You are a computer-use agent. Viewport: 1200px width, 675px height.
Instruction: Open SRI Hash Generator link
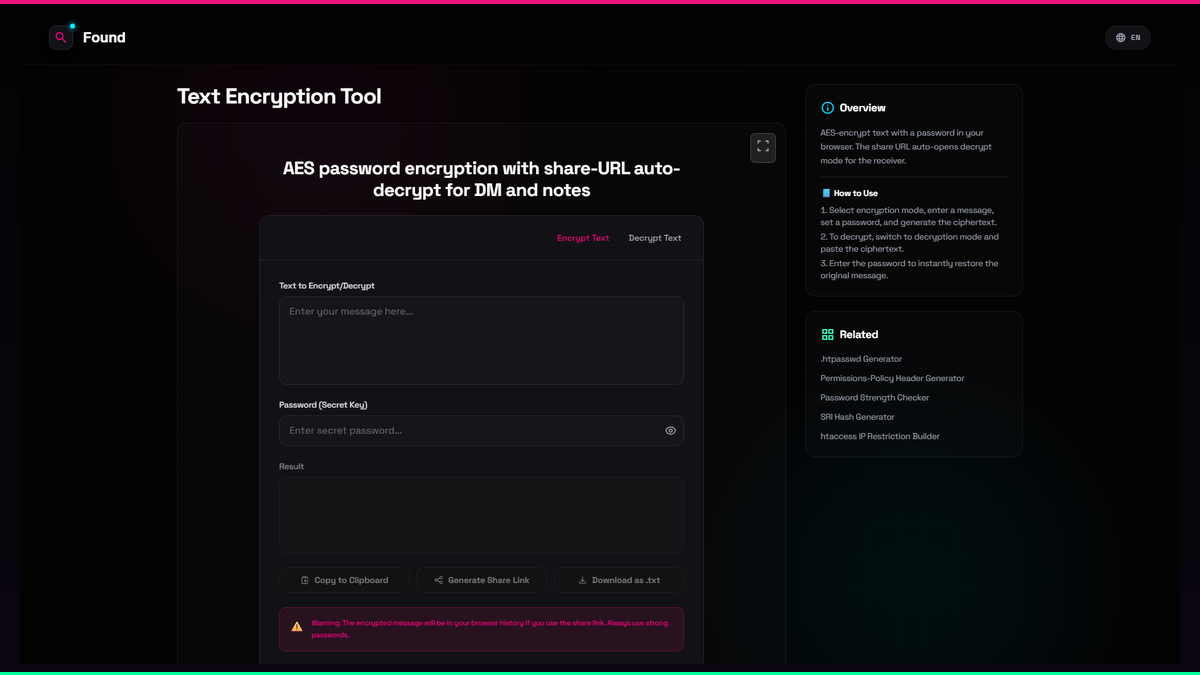coord(858,417)
